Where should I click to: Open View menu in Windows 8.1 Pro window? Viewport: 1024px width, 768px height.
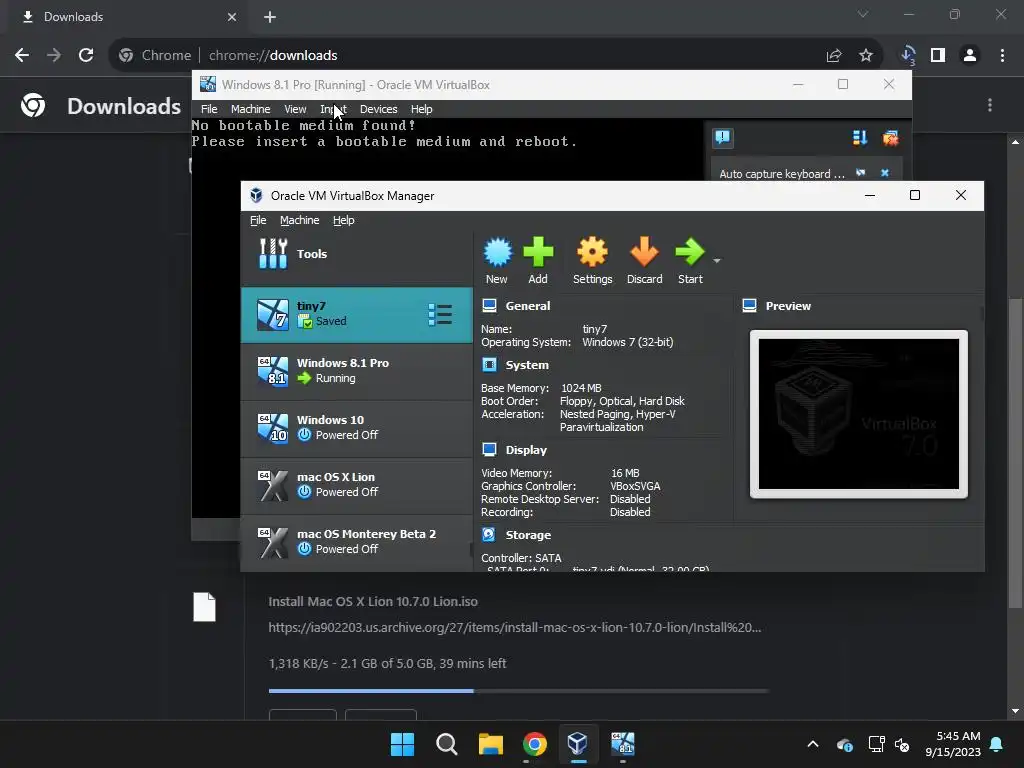pyautogui.click(x=295, y=109)
